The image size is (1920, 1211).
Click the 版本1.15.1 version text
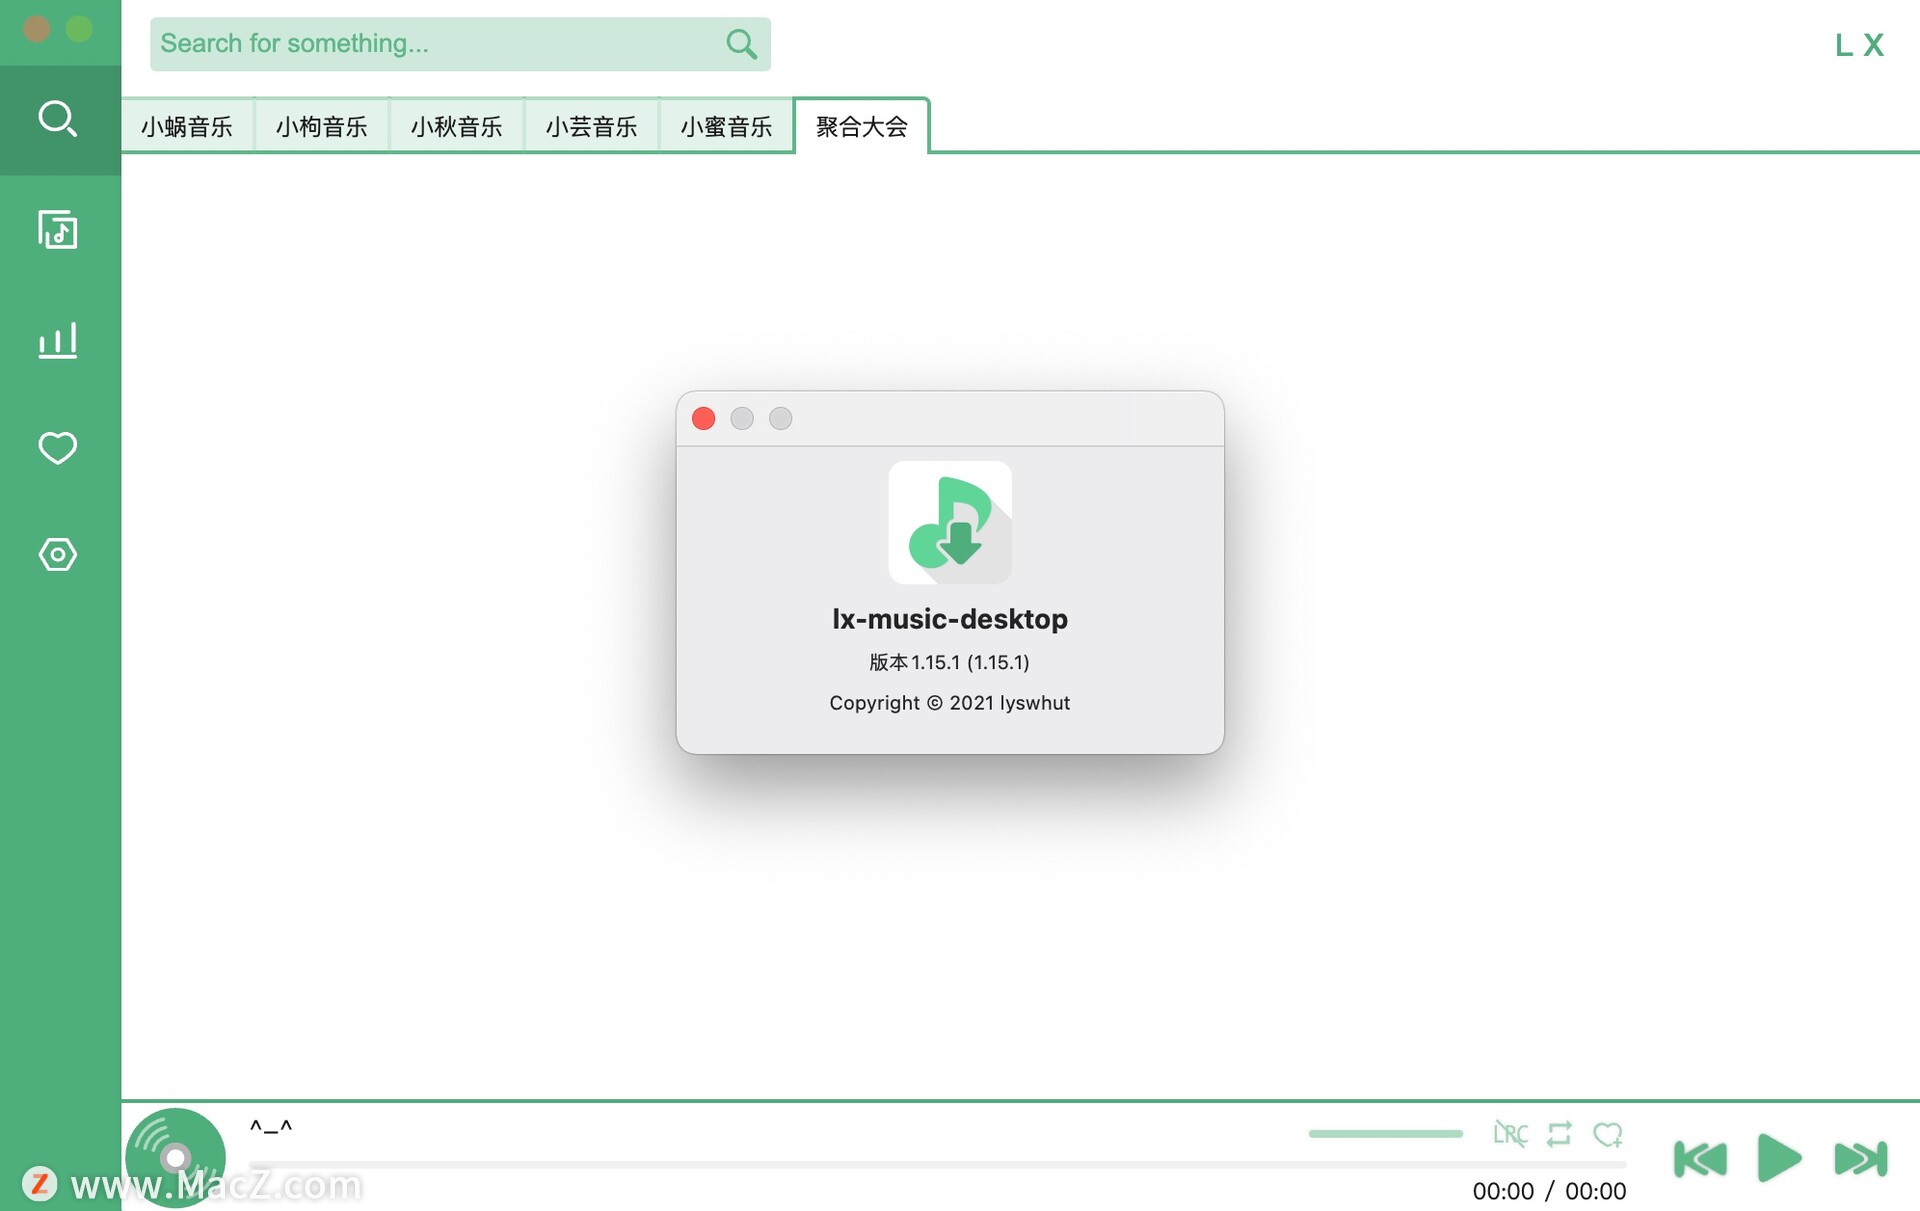[949, 662]
